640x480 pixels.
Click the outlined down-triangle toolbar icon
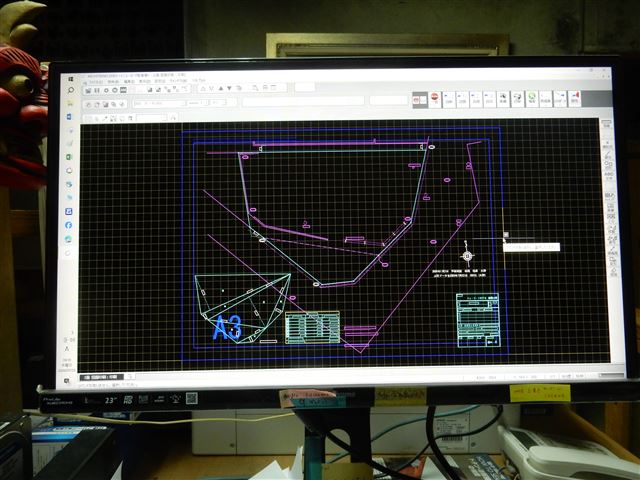211,88
